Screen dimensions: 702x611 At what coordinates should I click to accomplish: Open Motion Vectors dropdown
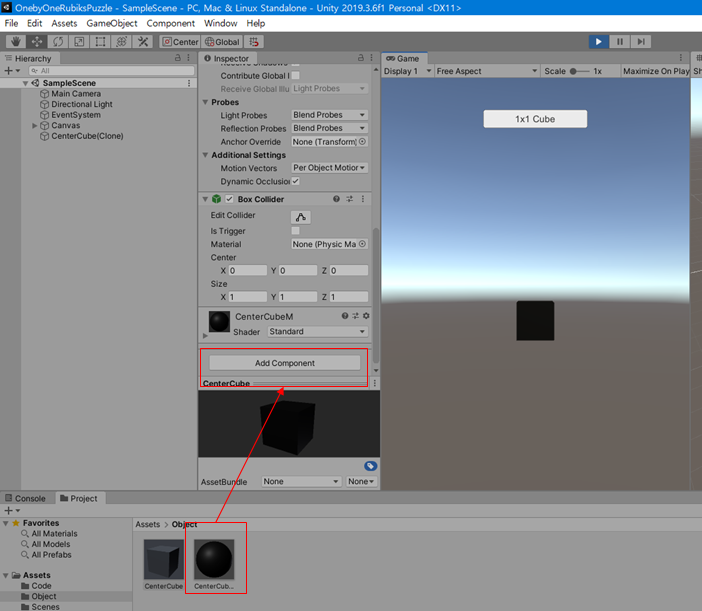[330, 168]
